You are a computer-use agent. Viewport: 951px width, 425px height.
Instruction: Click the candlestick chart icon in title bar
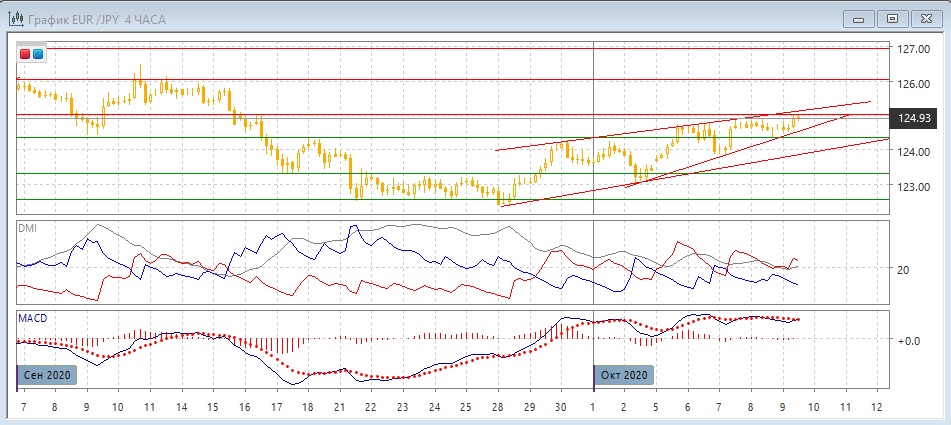[16, 17]
